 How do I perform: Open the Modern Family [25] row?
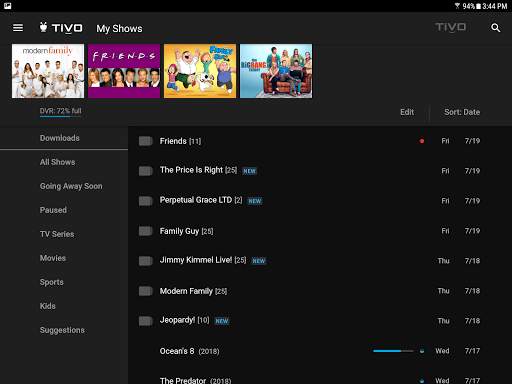tap(320, 291)
